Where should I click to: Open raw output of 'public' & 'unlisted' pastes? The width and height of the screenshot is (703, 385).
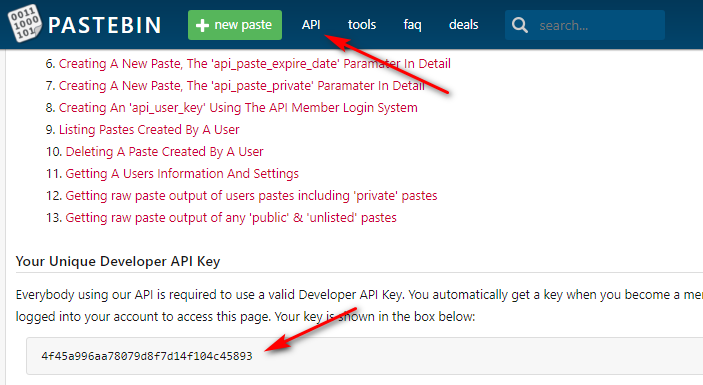[x=231, y=217]
